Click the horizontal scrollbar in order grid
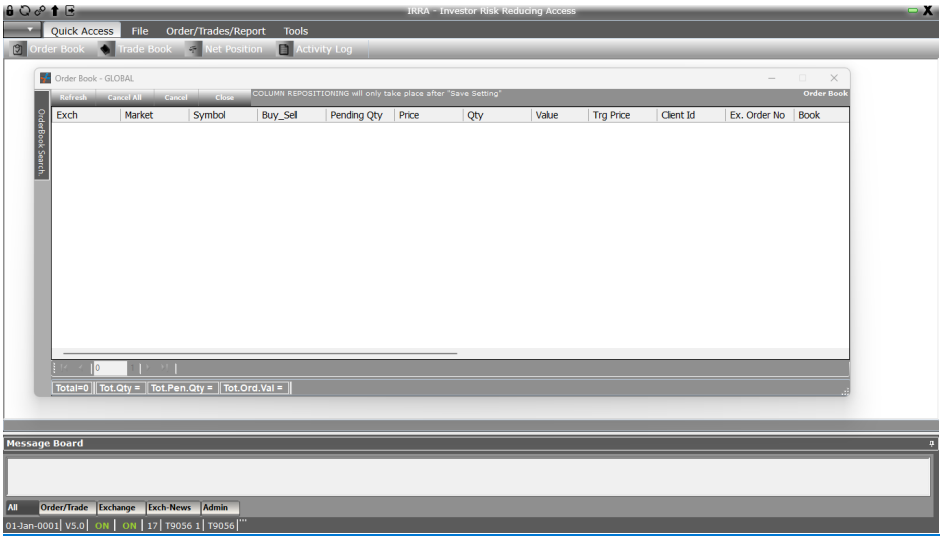Image resolution: width=940 pixels, height=536 pixels. (x=260, y=353)
